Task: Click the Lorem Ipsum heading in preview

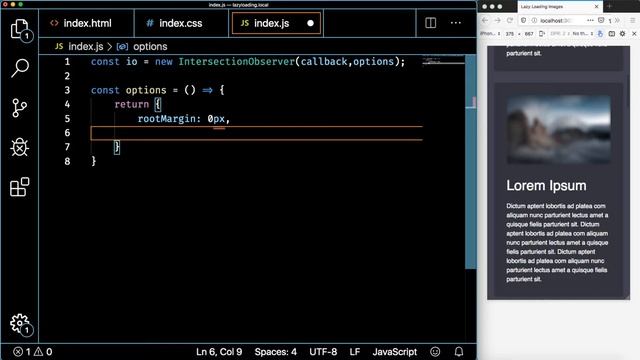Action: click(x=546, y=186)
